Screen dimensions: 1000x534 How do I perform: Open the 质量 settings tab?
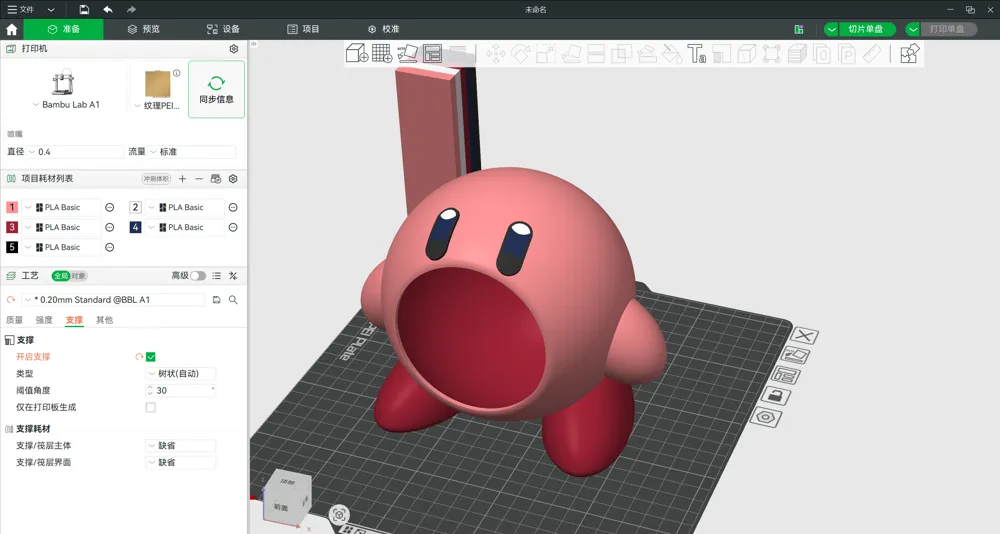point(14,320)
